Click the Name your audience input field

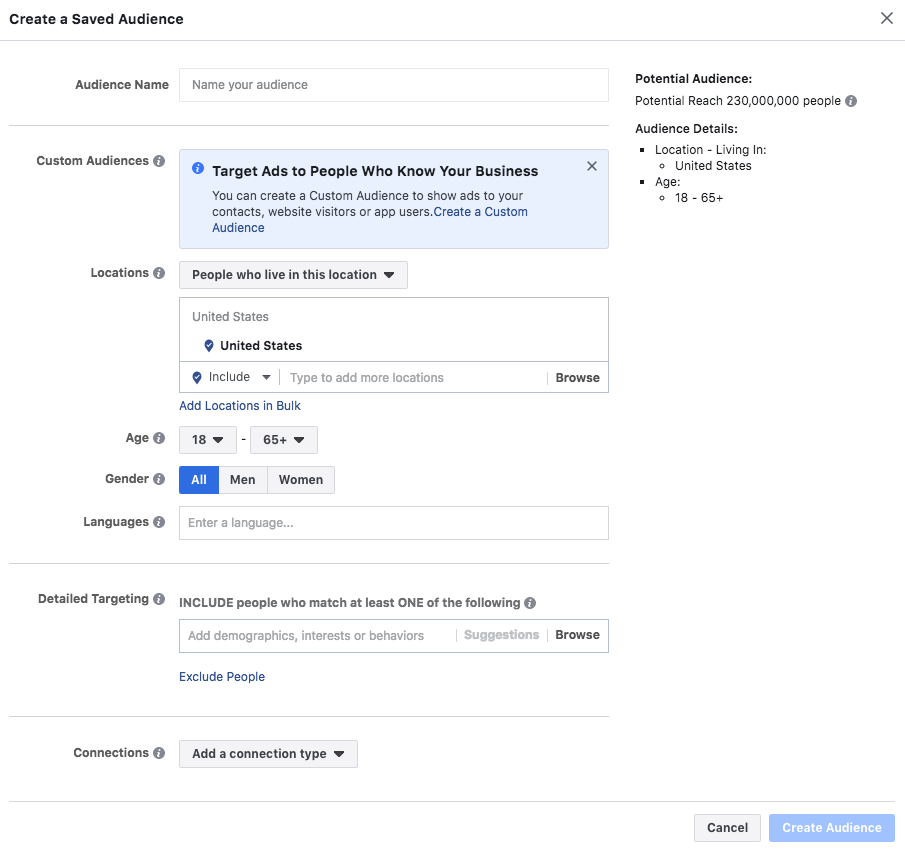pos(393,85)
